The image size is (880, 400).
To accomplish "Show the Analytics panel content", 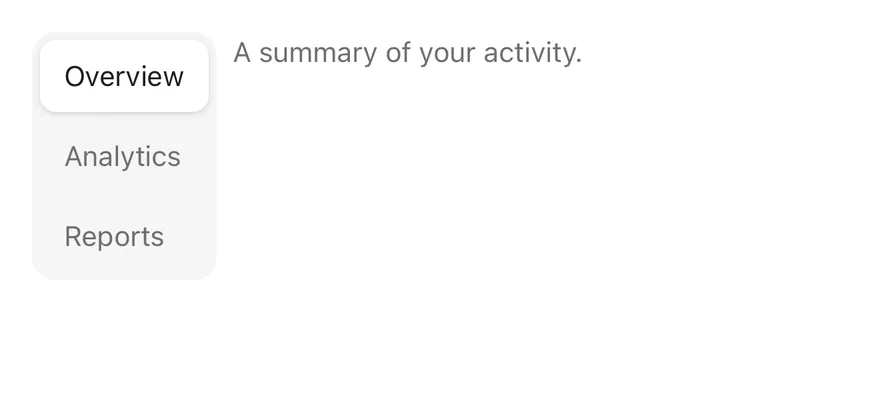I will [123, 156].
